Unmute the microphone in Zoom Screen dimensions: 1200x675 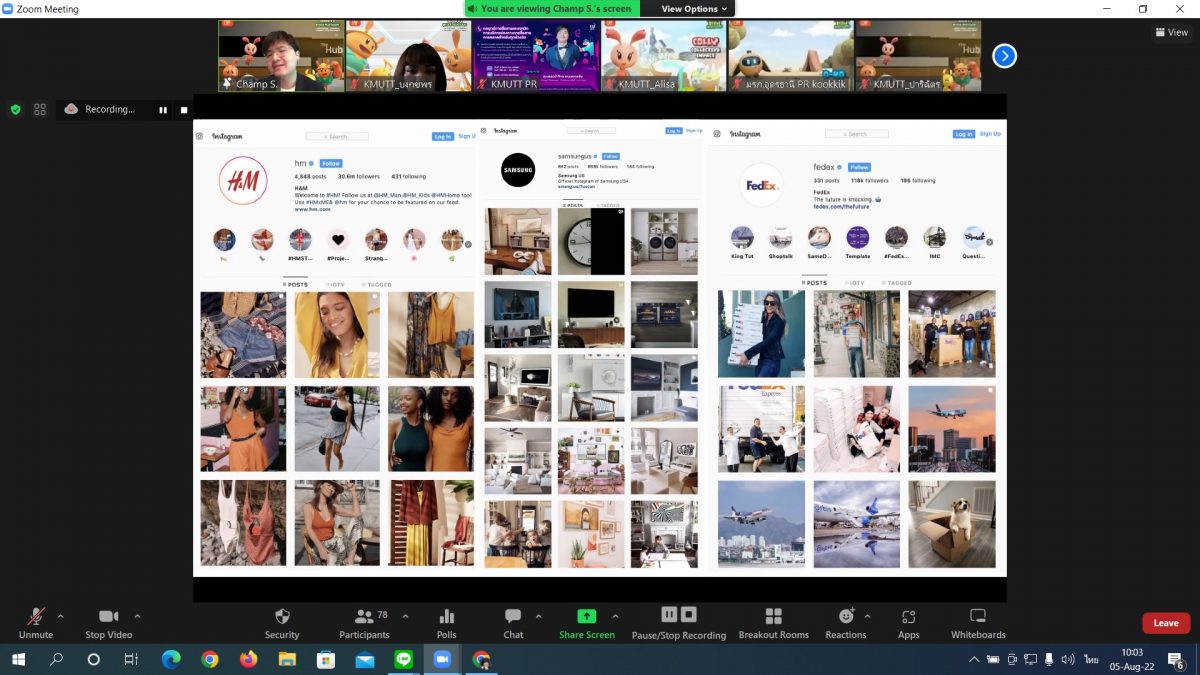coord(36,617)
